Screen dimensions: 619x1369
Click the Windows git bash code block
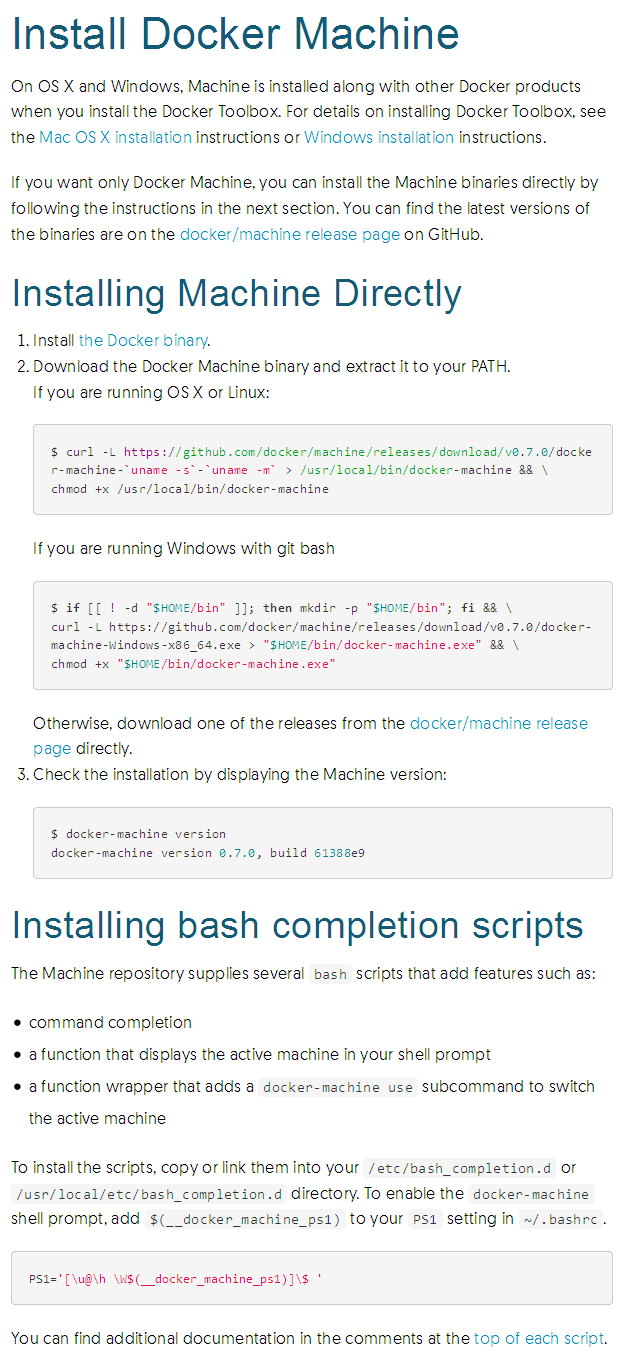(323, 635)
